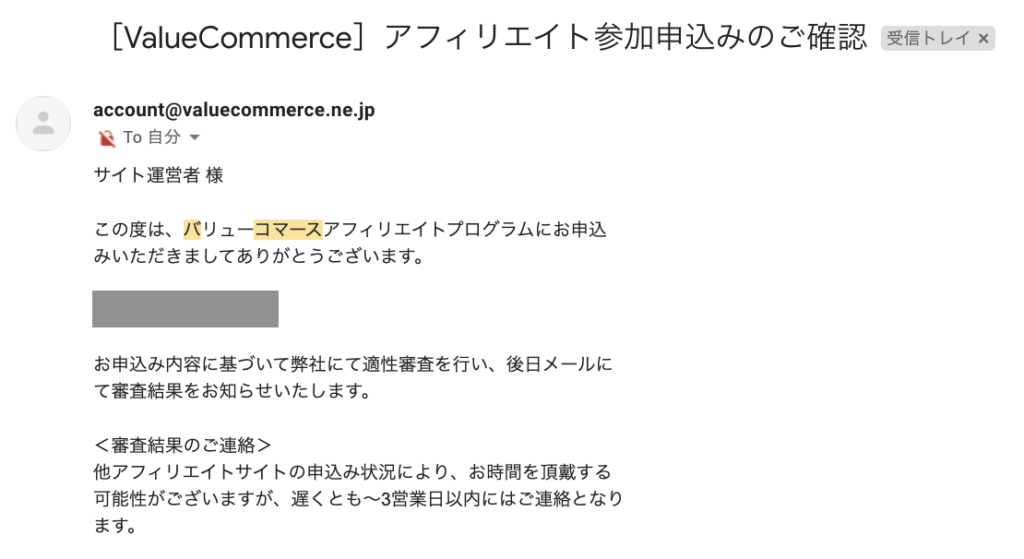Viewport: 1024px width, 559px height.
Task: Click the line starting 他アフィリエイトサイトの申込み状況
Action: tap(352, 471)
